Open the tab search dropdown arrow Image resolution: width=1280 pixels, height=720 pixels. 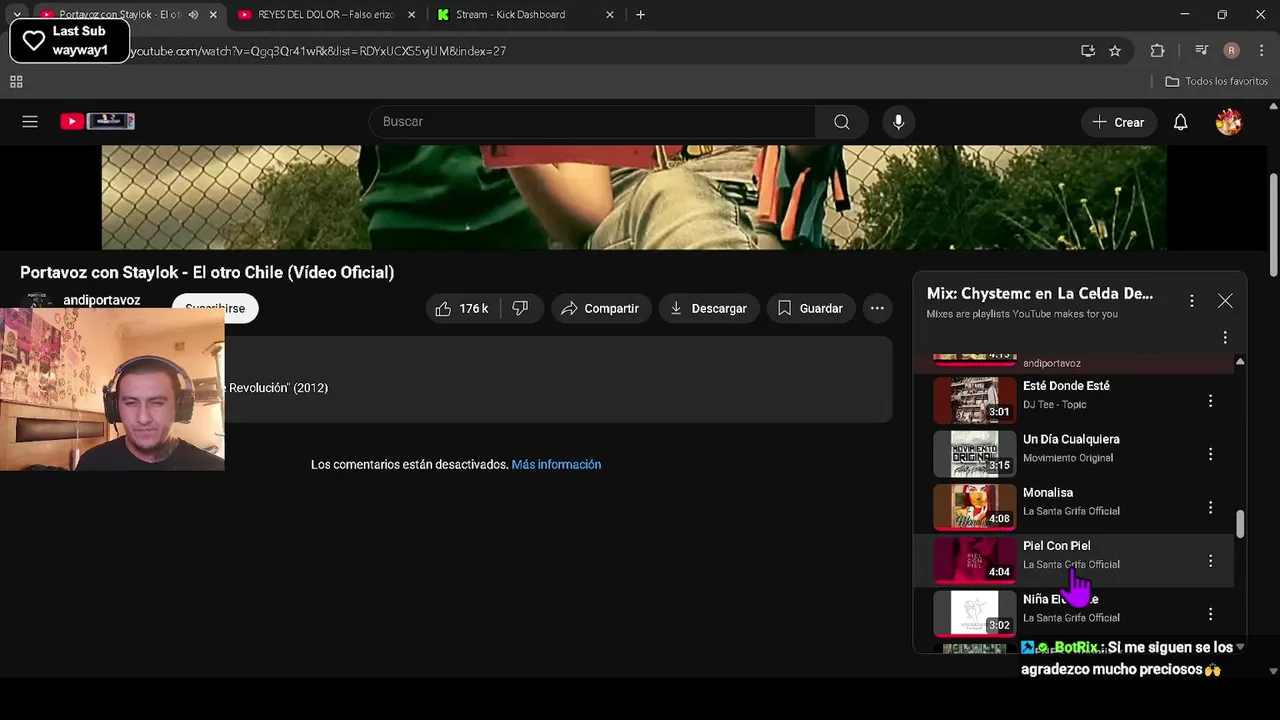click(17, 15)
